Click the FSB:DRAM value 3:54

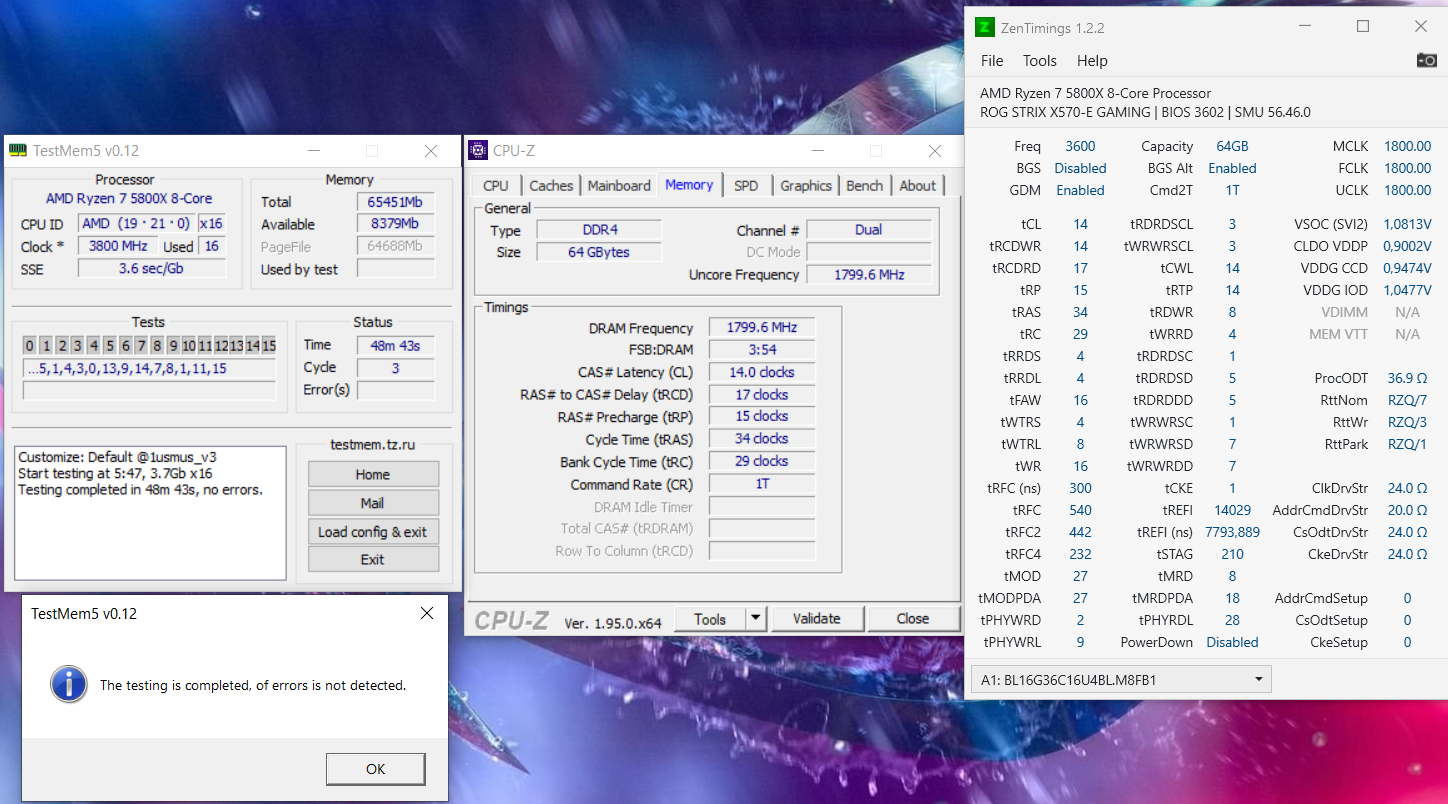[762, 350]
